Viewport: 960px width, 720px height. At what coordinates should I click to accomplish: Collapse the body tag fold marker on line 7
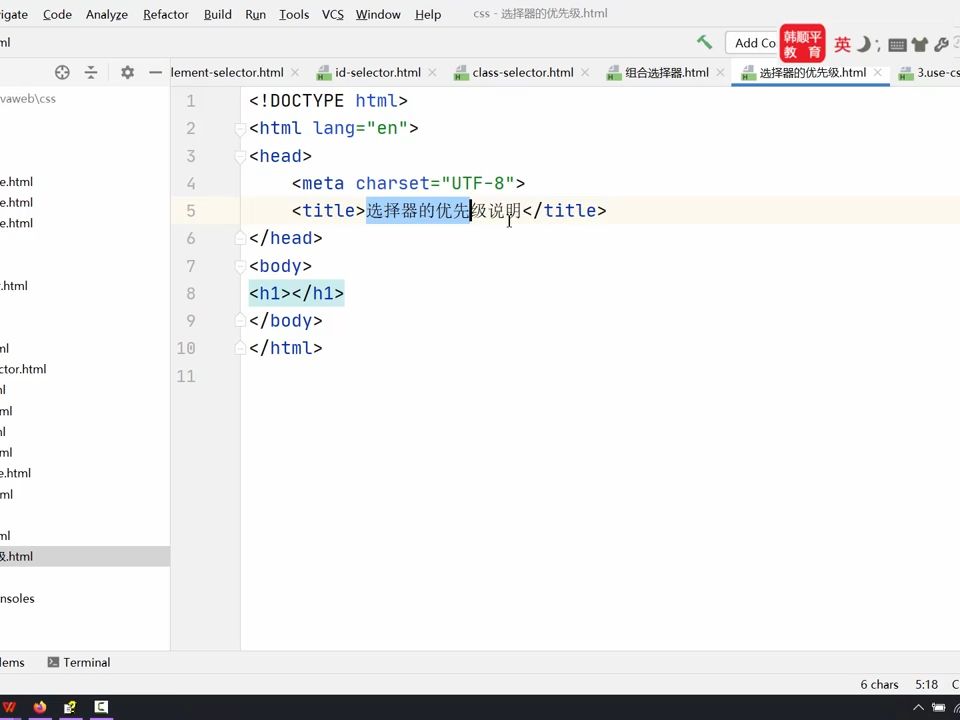point(240,266)
